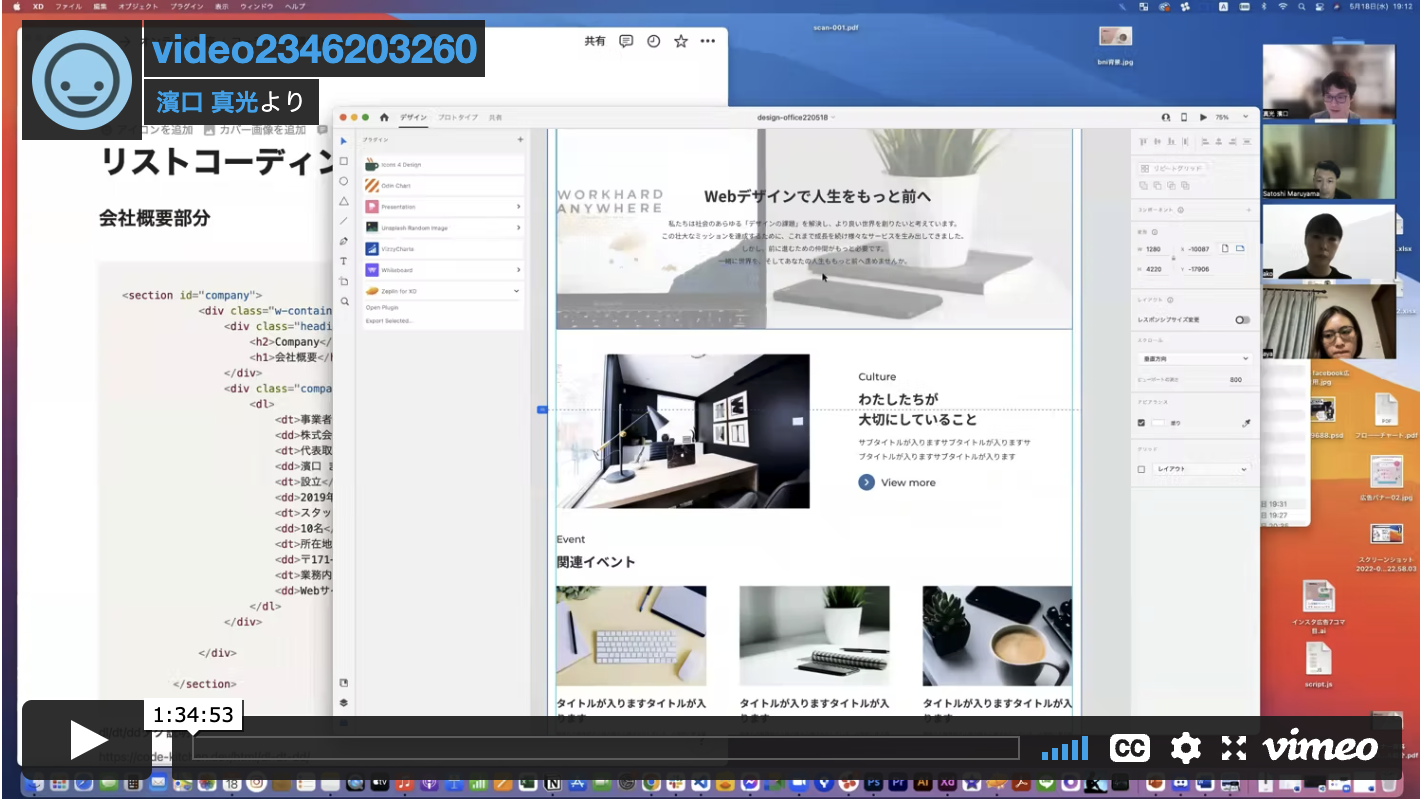1420x800 pixels.
Task: Go to the XD Home screen icon
Action: (384, 117)
